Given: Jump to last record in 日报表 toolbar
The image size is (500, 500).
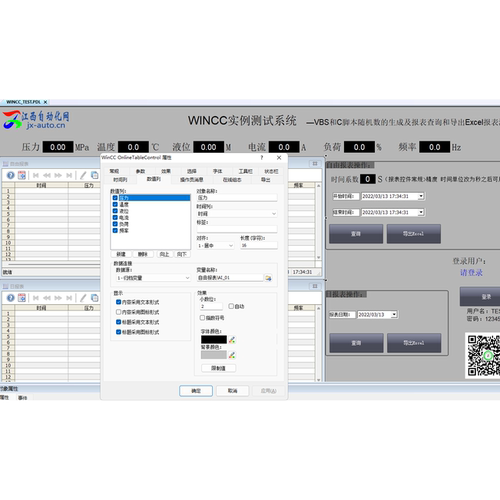Looking at the screenshot, I should pyautogui.click(x=69, y=298).
